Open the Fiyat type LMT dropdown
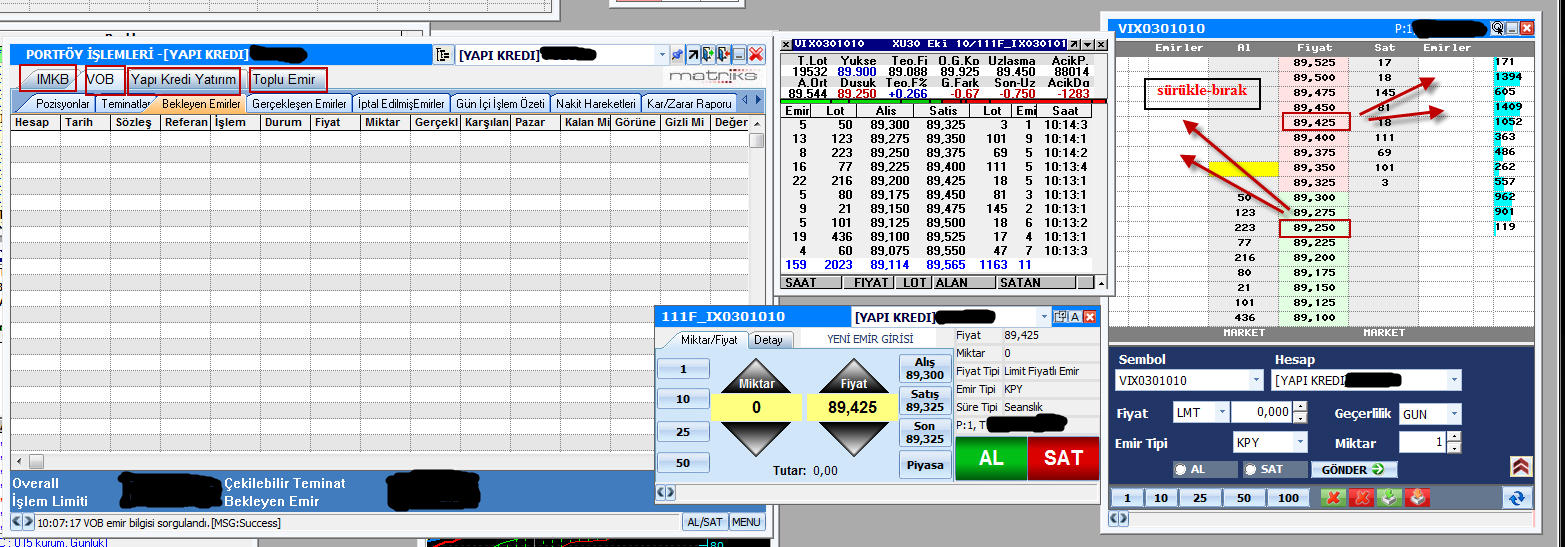The width and height of the screenshot is (1565, 547). point(1222,412)
